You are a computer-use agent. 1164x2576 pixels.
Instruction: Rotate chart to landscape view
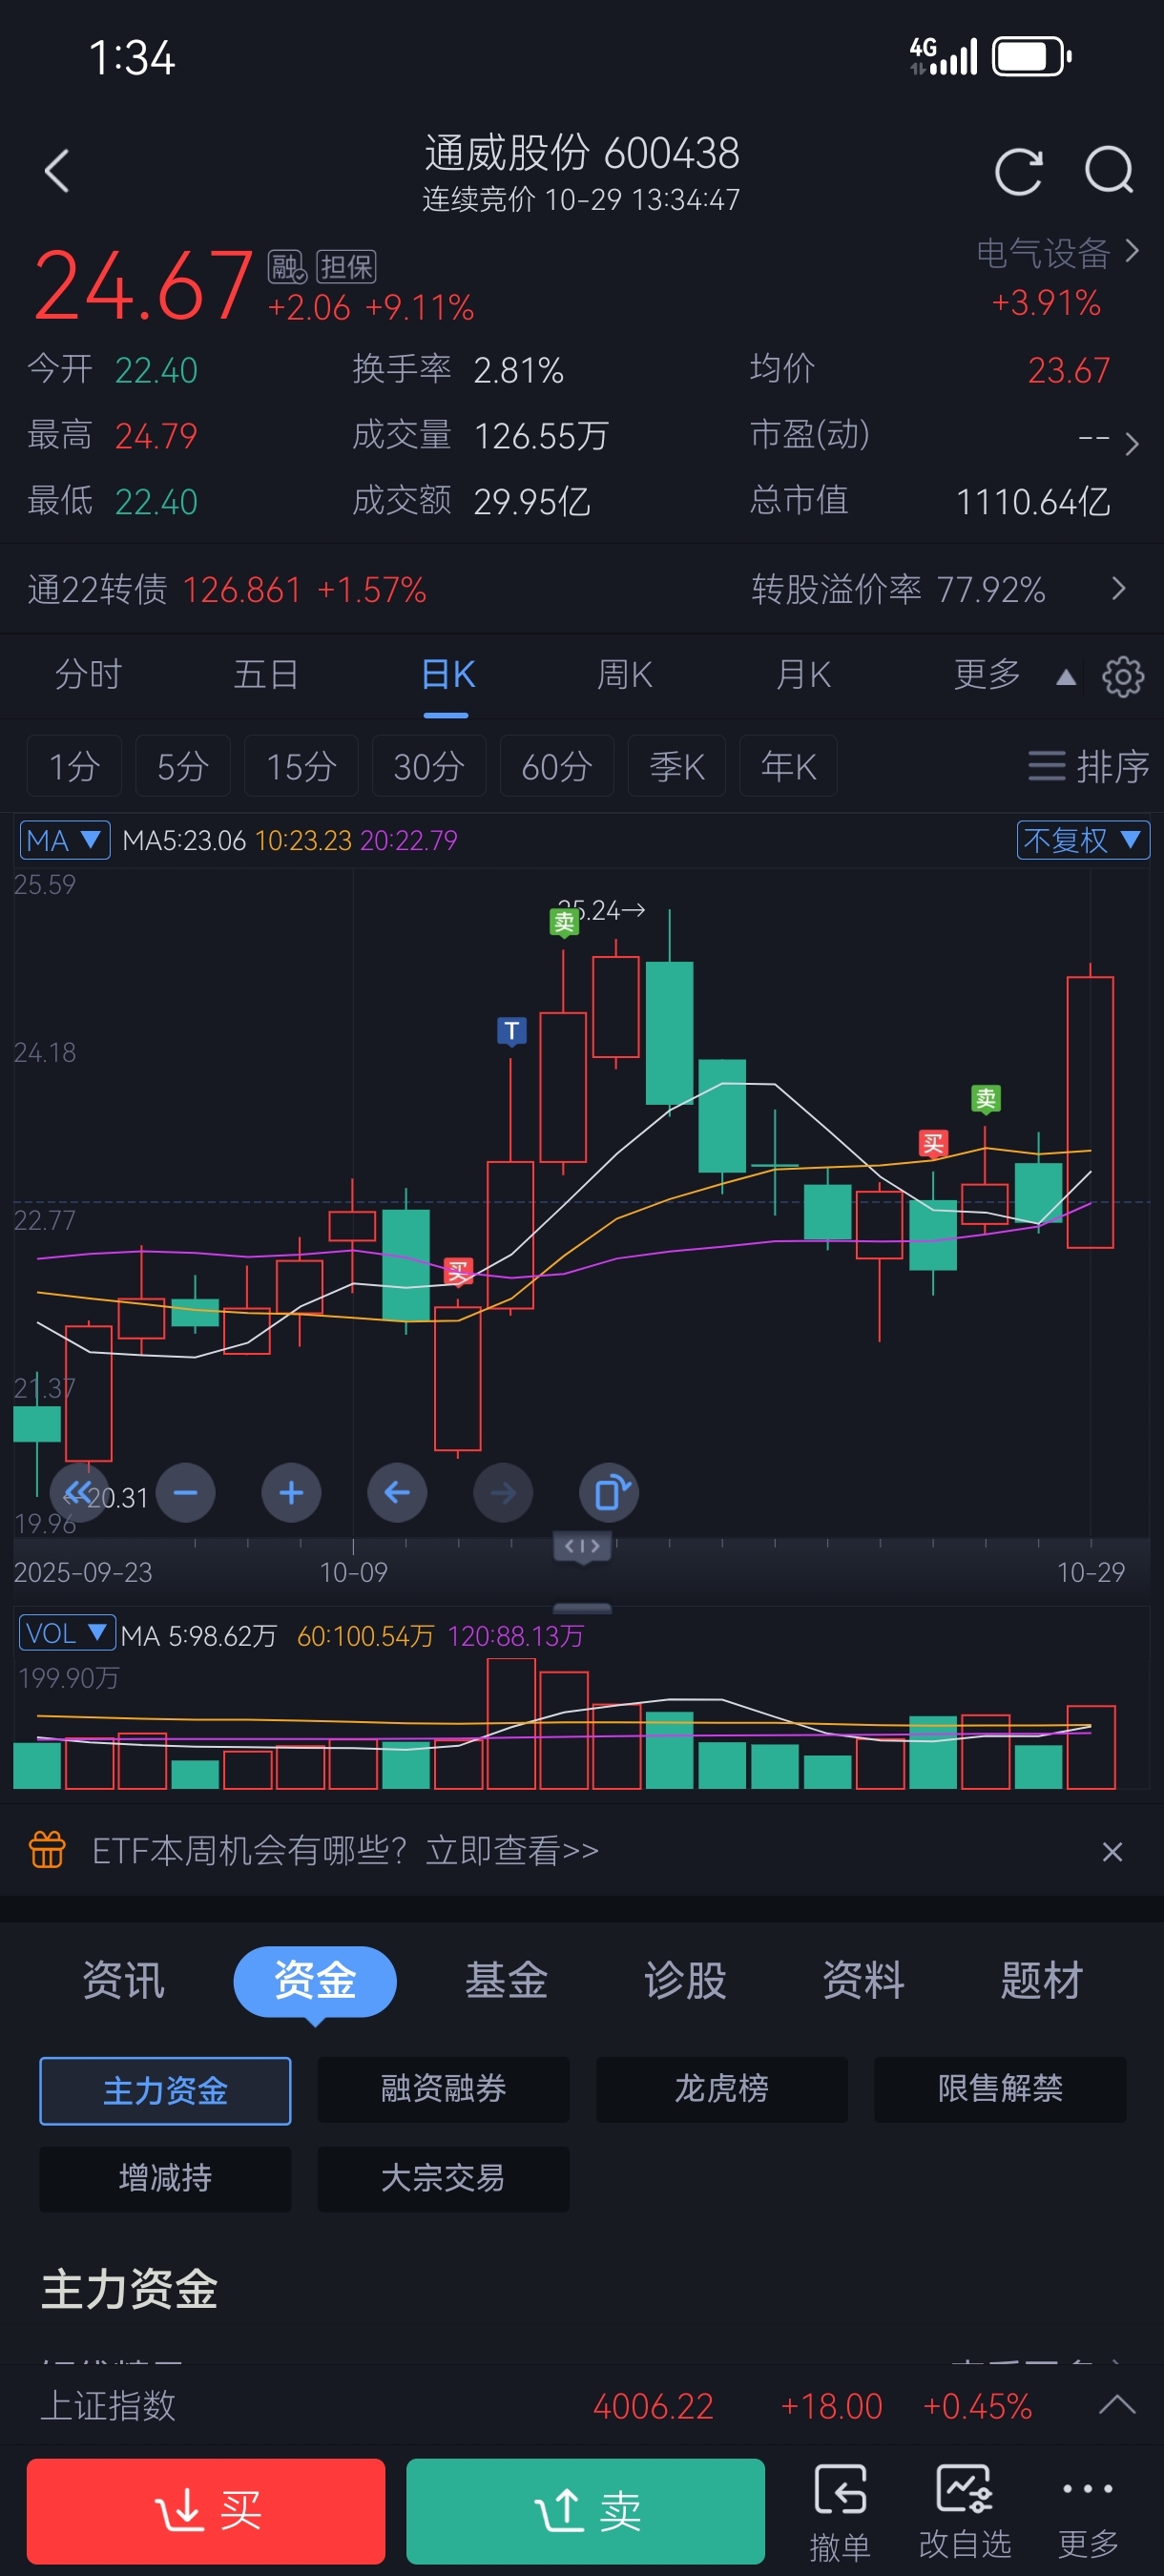point(608,1493)
